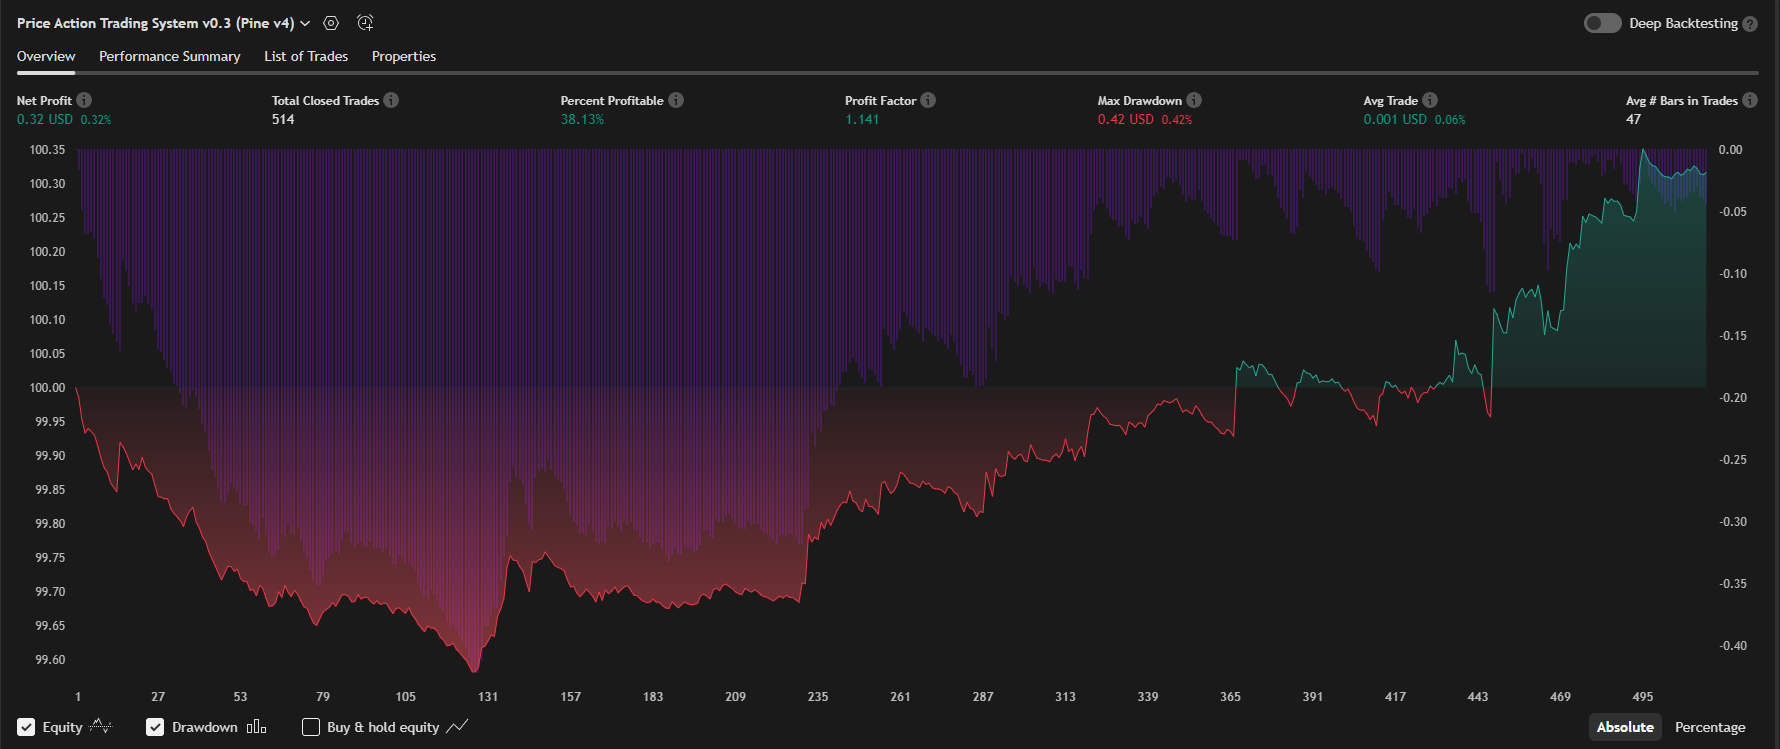Image resolution: width=1780 pixels, height=749 pixels.
Task: Click the 0.001 USD avg trade value
Action: 1395,119
